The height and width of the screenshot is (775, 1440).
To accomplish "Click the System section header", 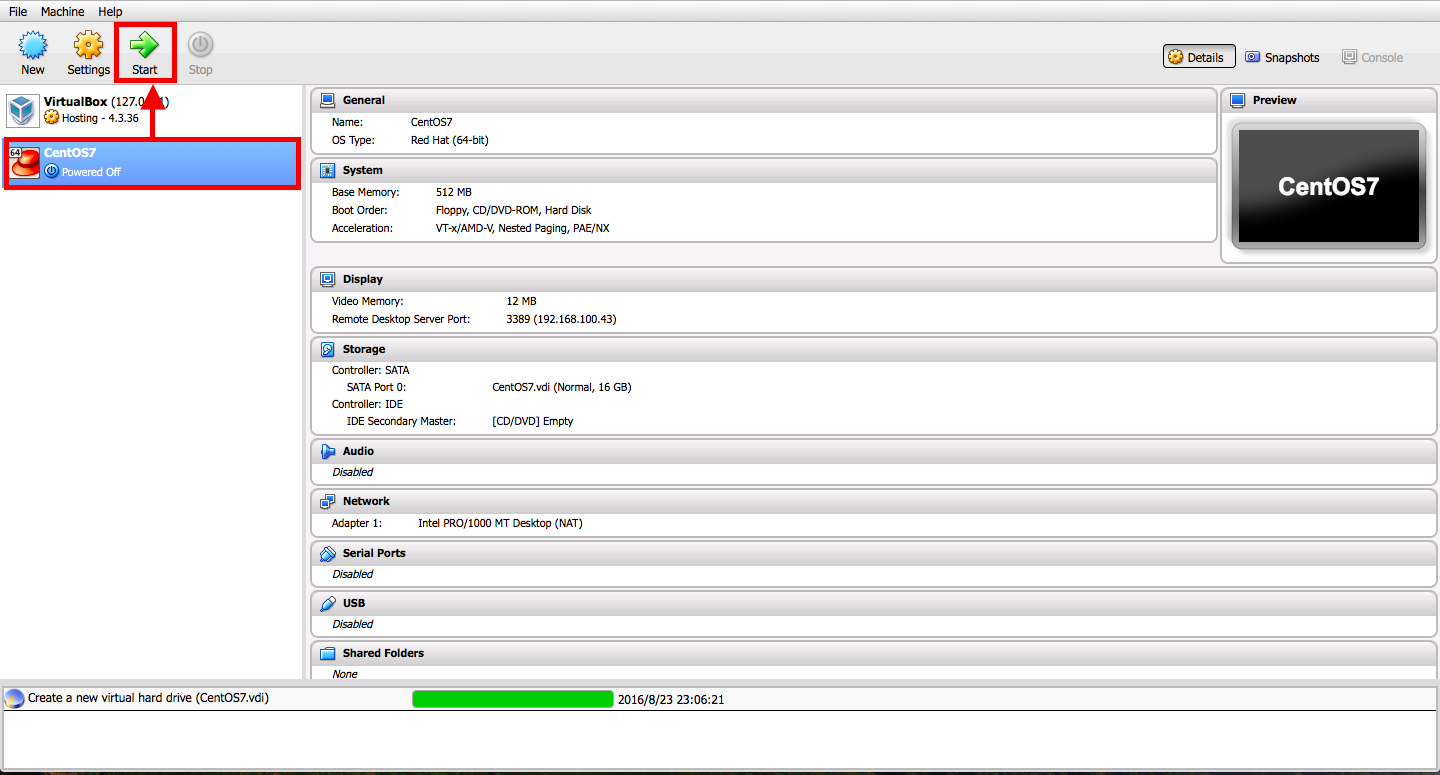I will 764,170.
